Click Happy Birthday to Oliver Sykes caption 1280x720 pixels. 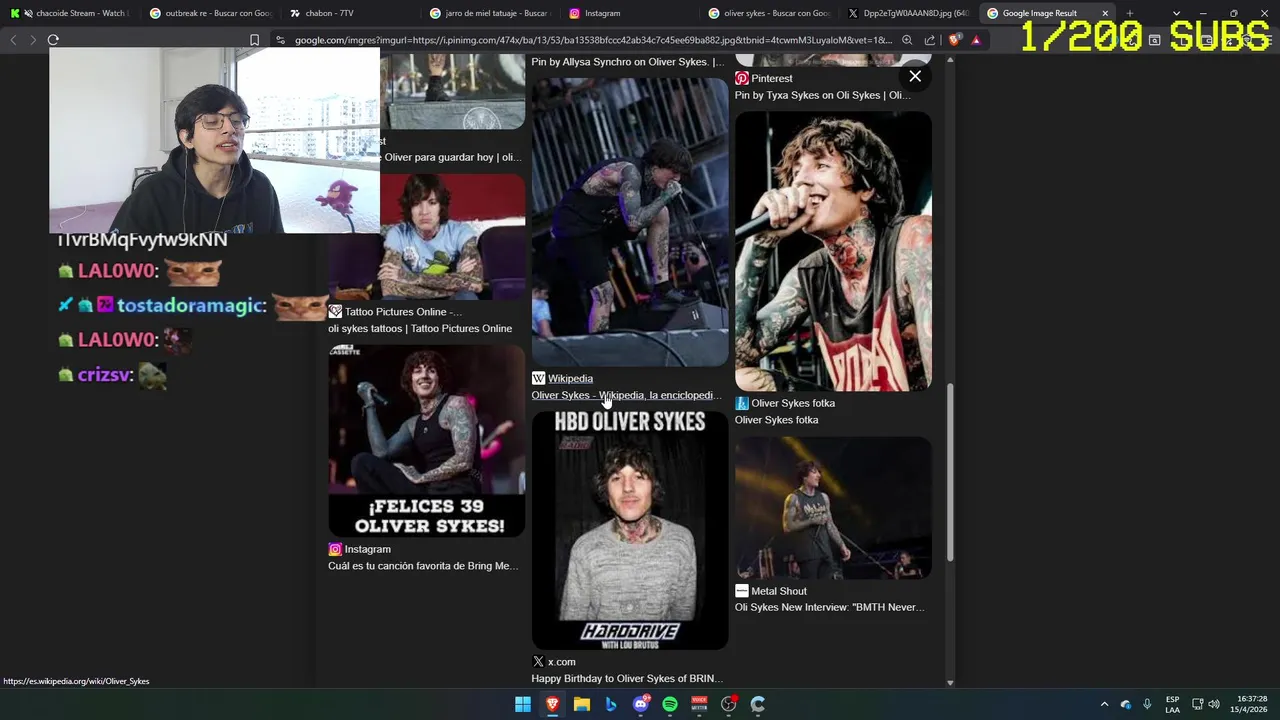point(627,679)
